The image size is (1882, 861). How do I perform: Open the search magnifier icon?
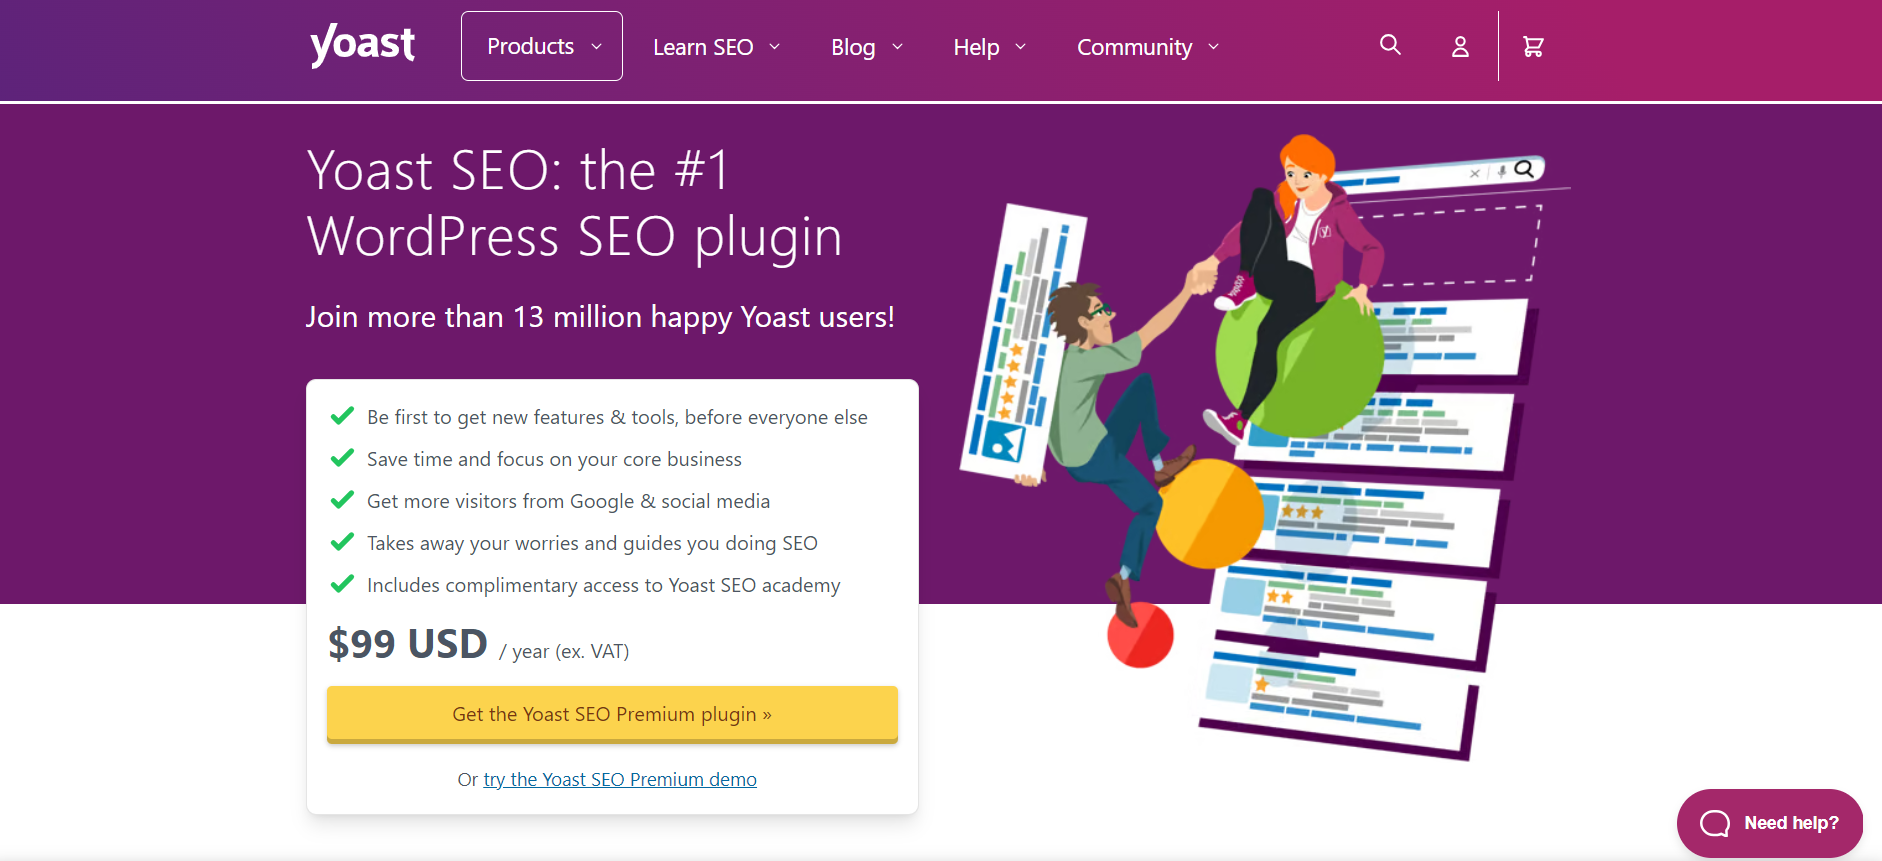click(x=1390, y=45)
